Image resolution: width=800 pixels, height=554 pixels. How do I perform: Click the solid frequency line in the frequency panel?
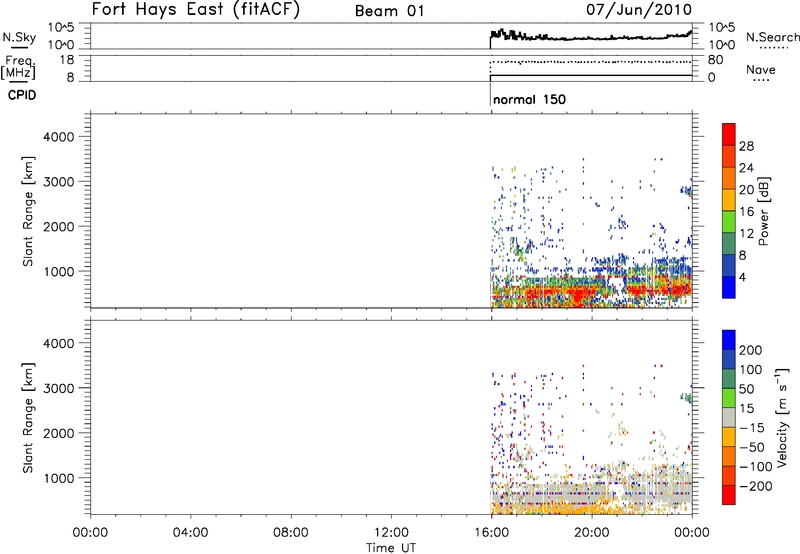[592, 75]
